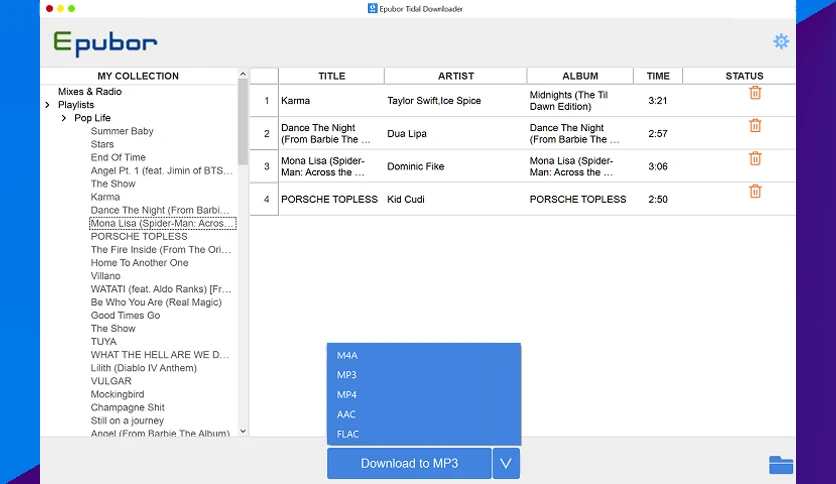The height and width of the screenshot is (484, 836).
Task: Select the VULGAR track
Action: (x=111, y=381)
